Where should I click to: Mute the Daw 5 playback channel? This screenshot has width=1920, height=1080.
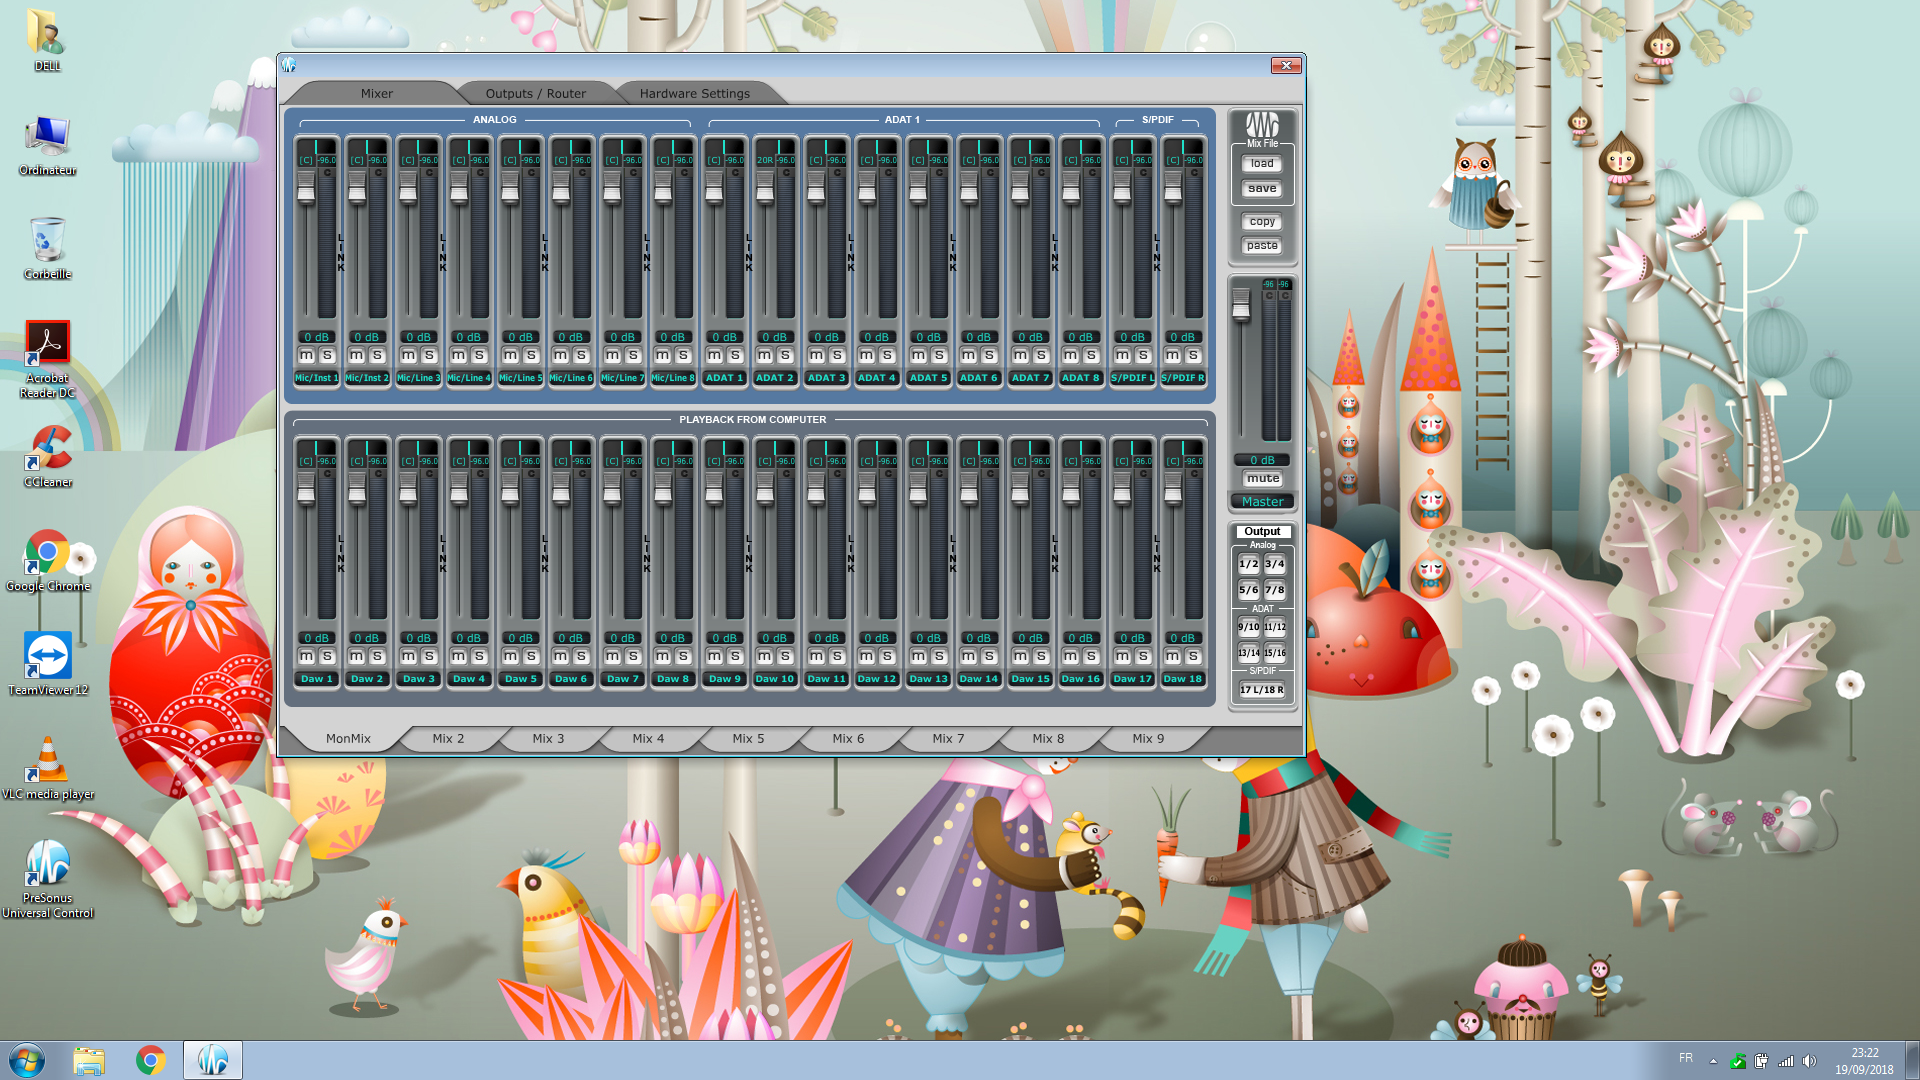pyautogui.click(x=510, y=657)
